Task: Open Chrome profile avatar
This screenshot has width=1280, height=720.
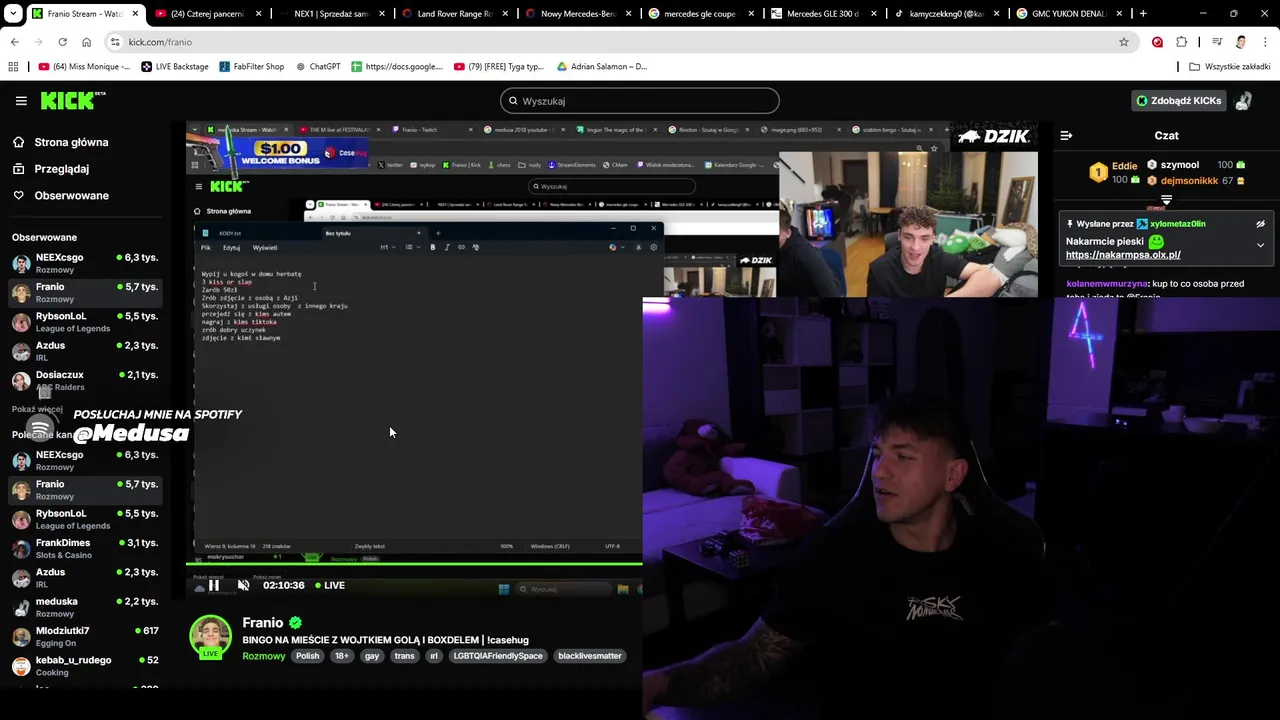Action: point(1241,42)
